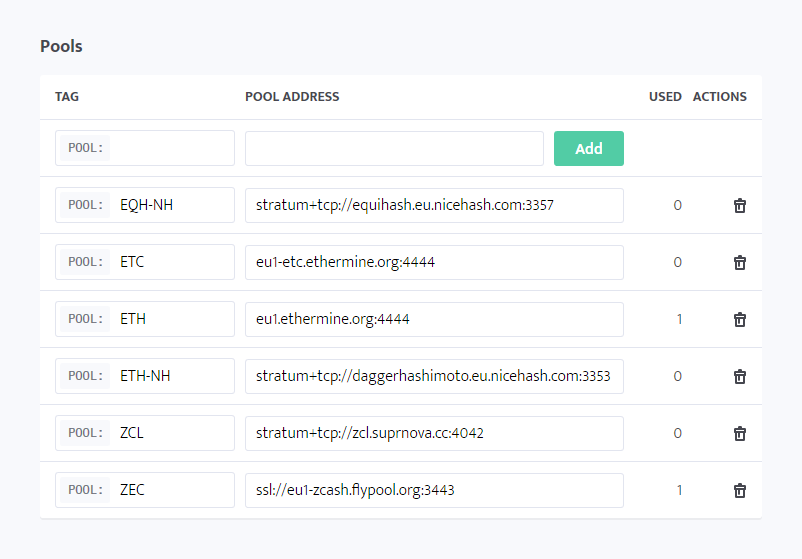This screenshot has height=559, width=802.
Task: Edit the daggerhashimoto.eu.nicehash.com:3353 address field
Action: pyautogui.click(x=434, y=376)
